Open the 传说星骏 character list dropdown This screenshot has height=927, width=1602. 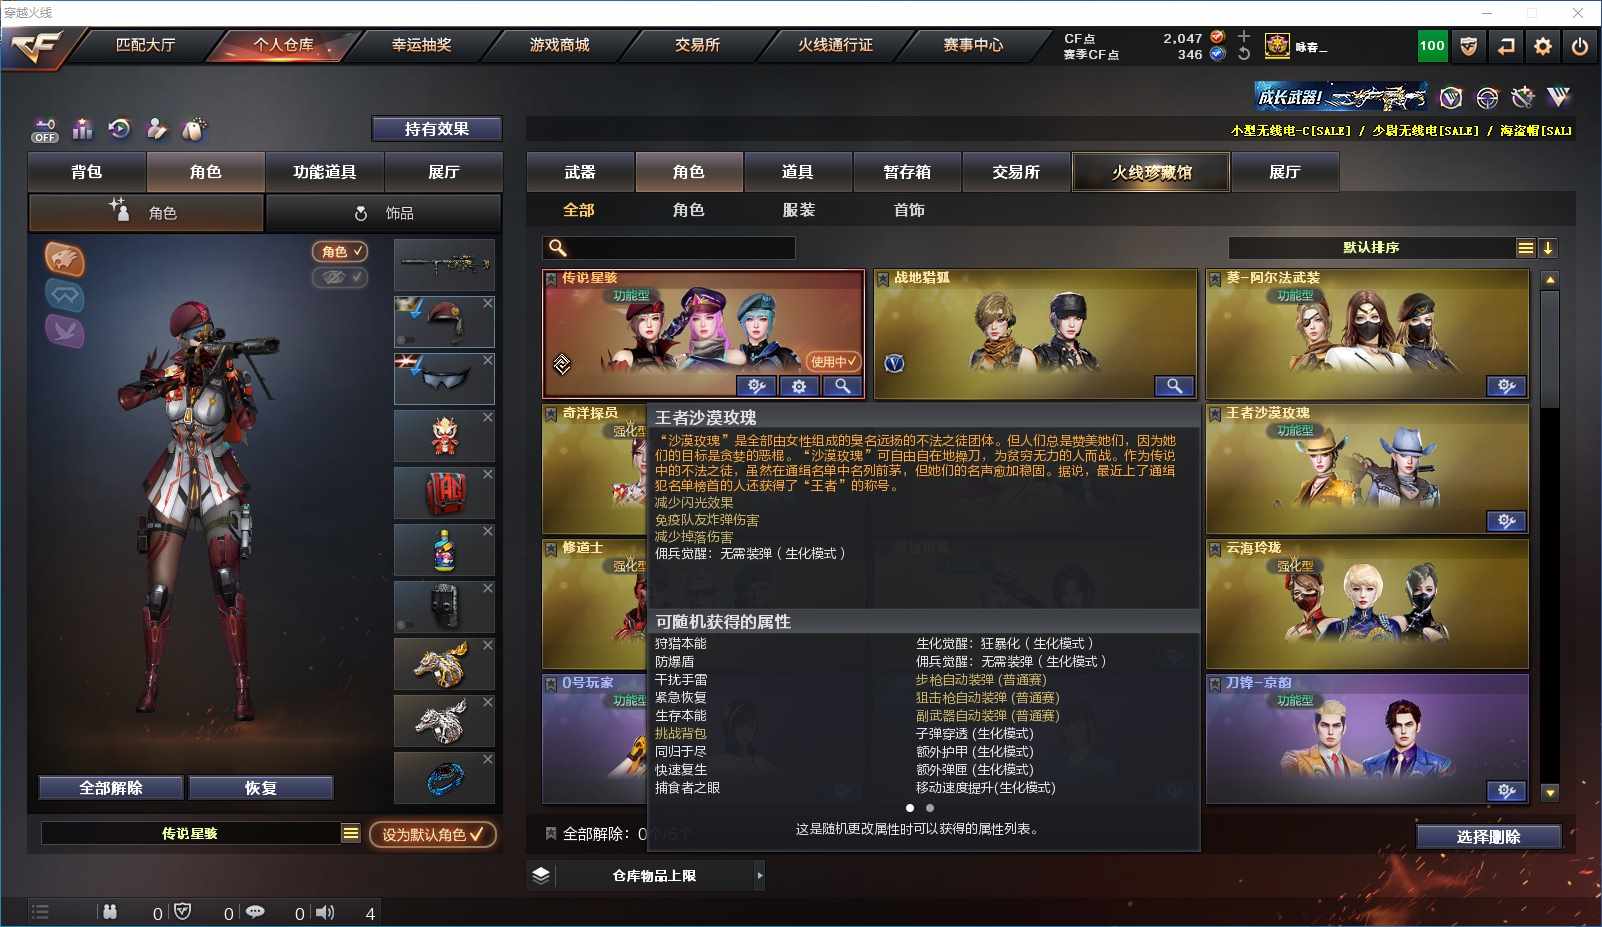[x=350, y=833]
